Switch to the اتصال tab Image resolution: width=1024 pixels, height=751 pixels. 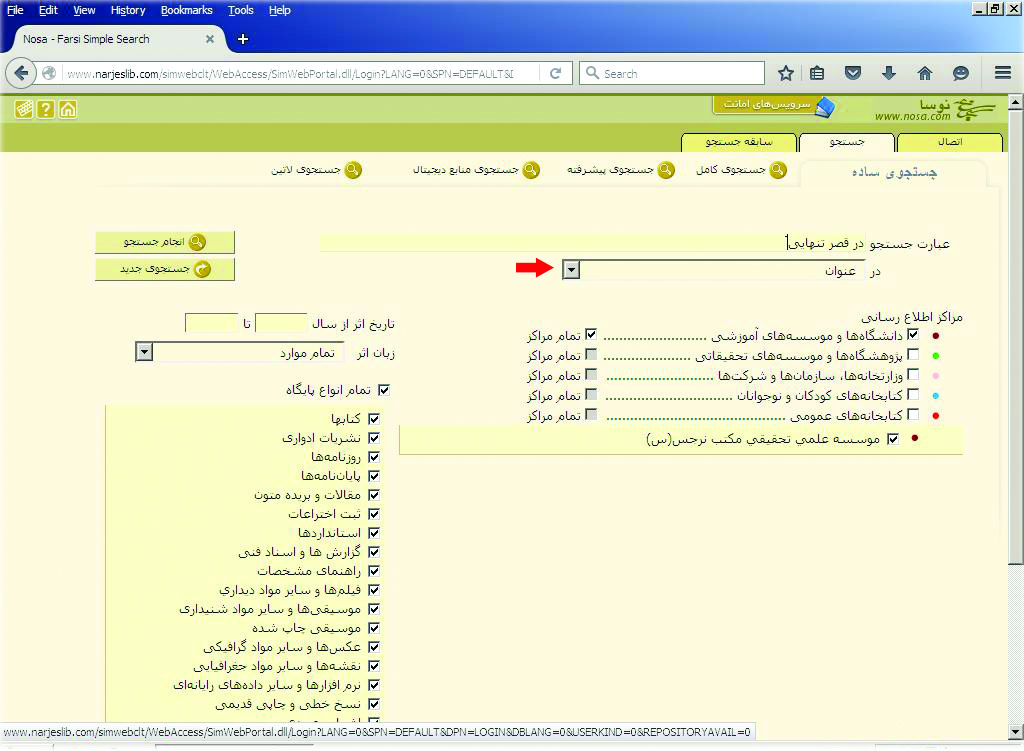950,142
